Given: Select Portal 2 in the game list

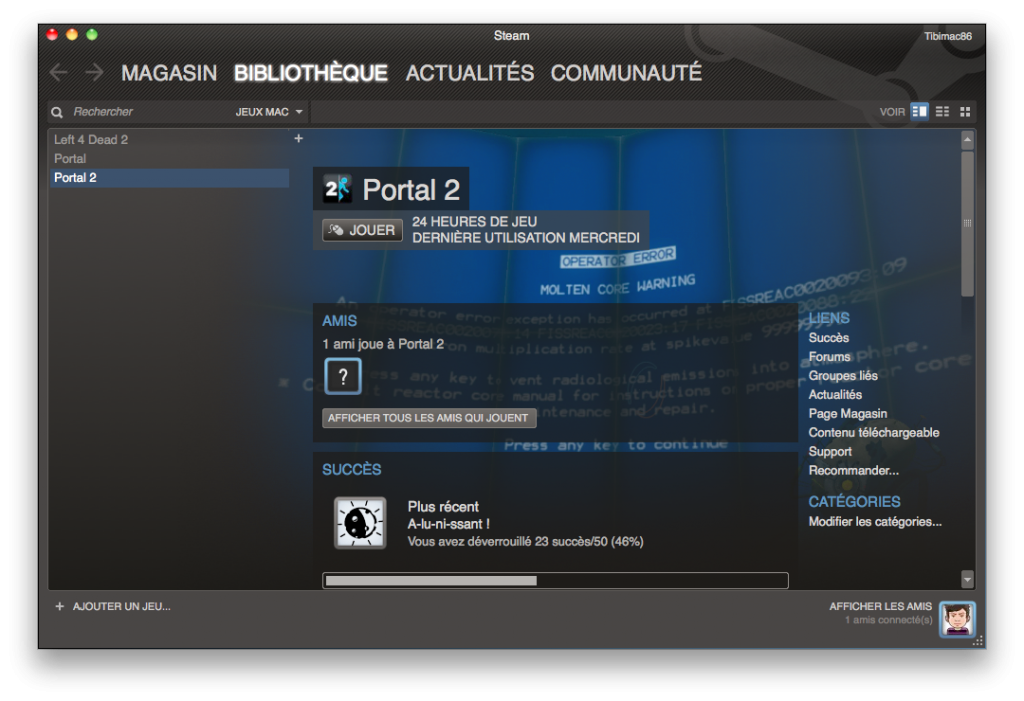Looking at the screenshot, I should (169, 178).
